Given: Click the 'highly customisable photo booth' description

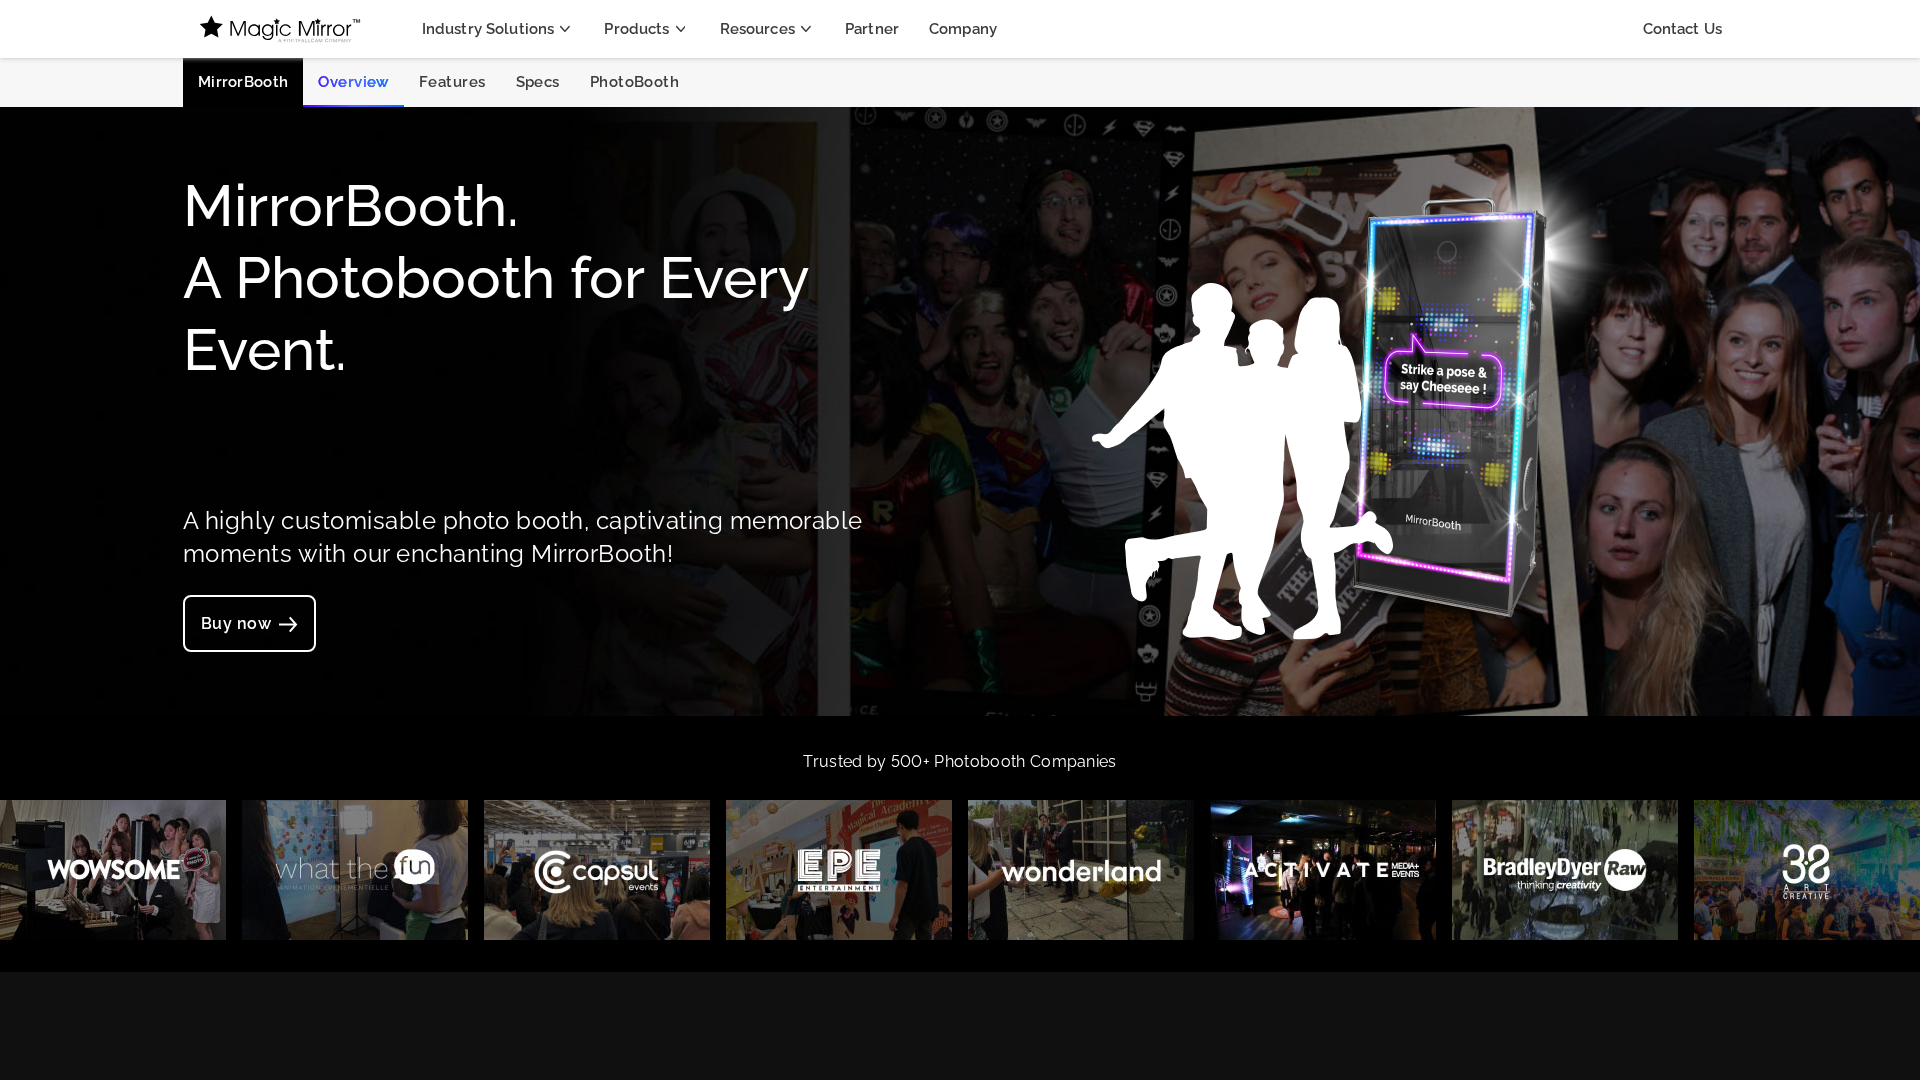Looking at the screenshot, I should click(x=522, y=537).
